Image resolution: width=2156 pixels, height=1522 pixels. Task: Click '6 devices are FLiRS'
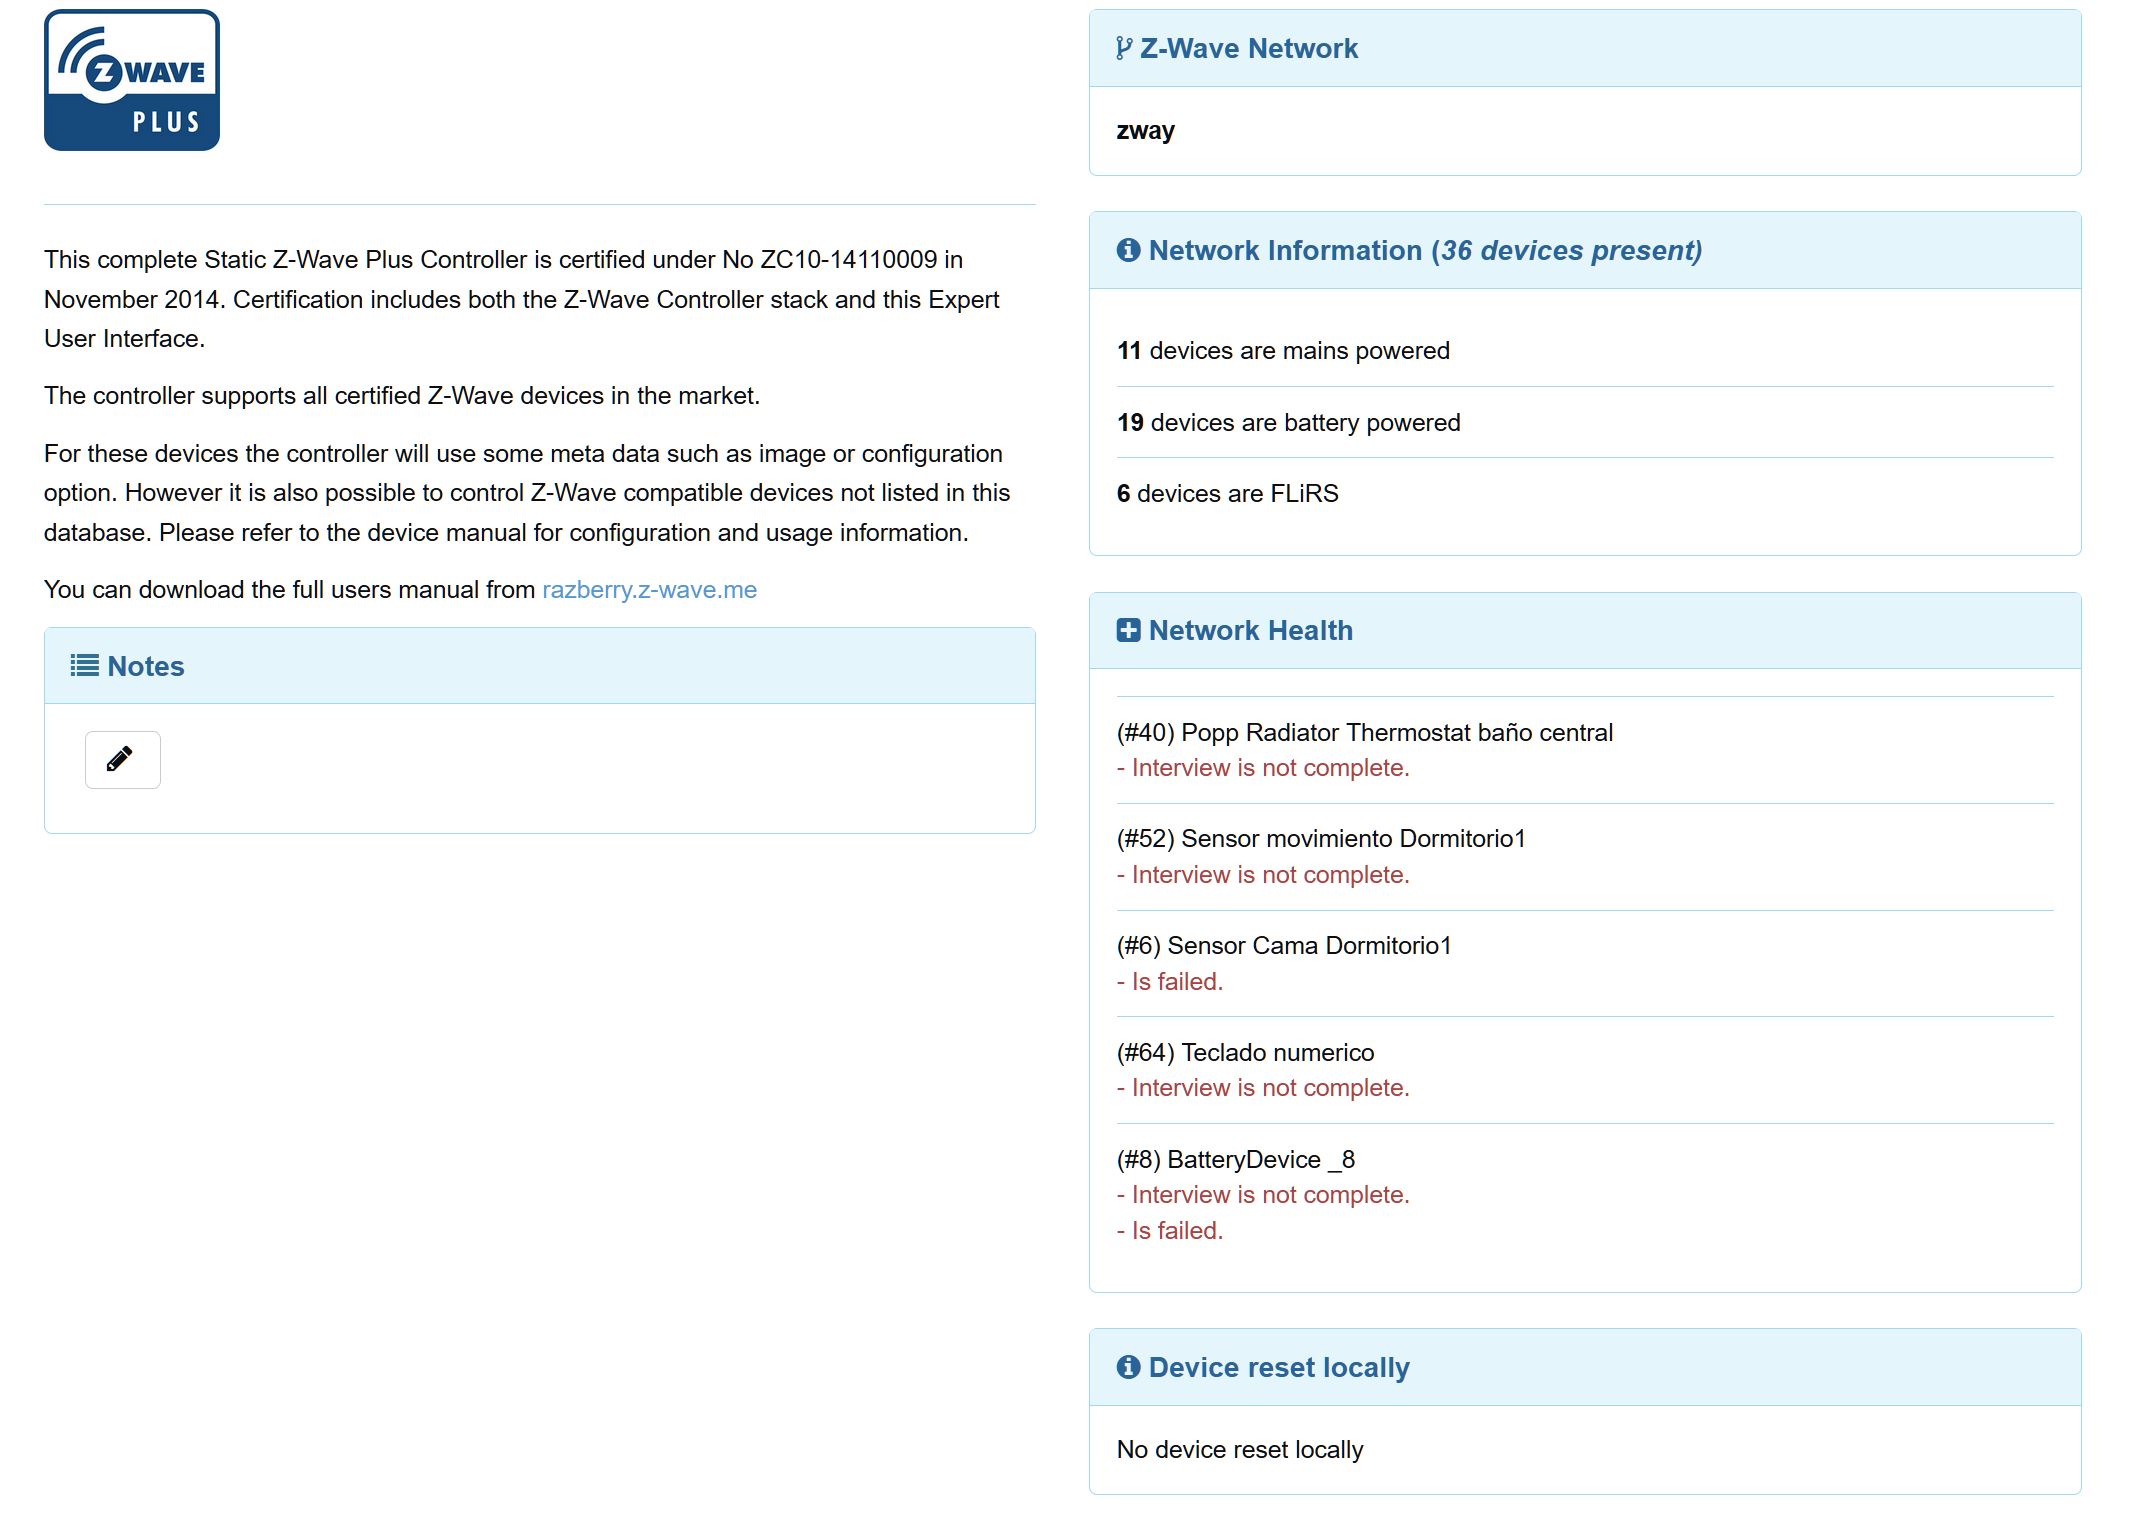point(1227,494)
